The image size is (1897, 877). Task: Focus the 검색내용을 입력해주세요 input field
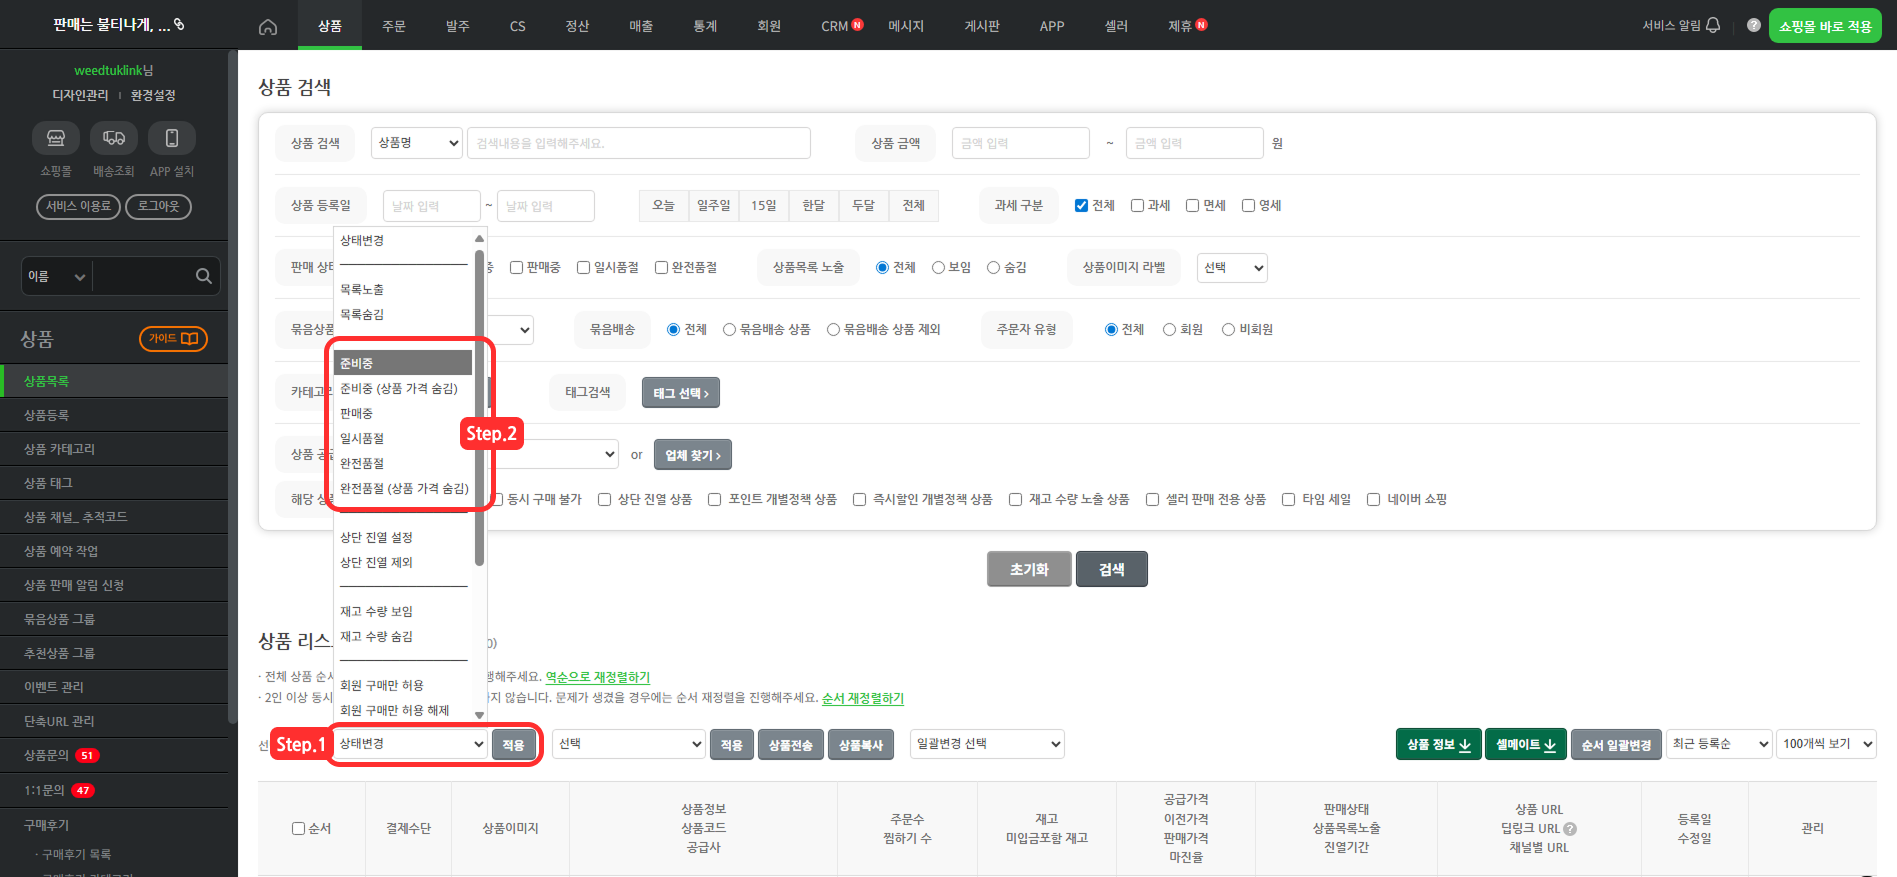[x=639, y=143]
